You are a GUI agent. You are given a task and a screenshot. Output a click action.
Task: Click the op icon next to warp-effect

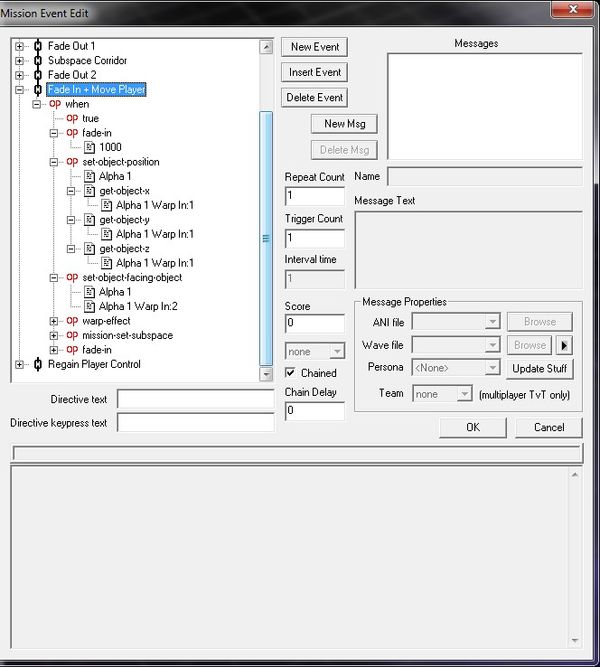point(72,321)
